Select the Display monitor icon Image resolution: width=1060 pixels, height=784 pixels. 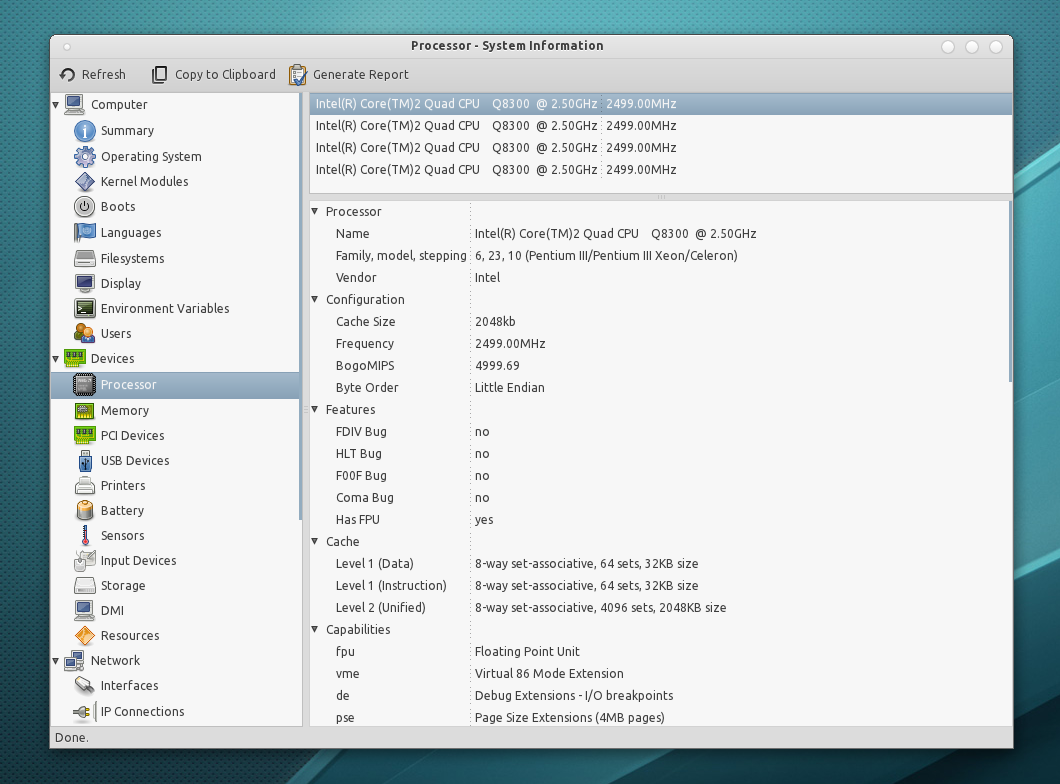[x=85, y=283]
